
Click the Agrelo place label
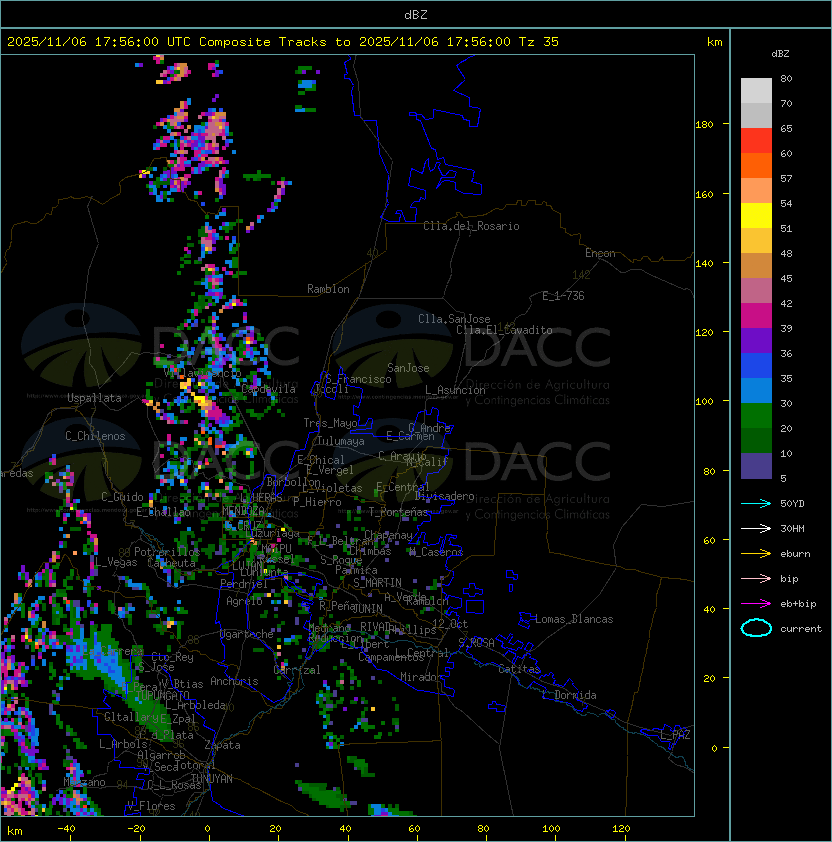pos(244,601)
